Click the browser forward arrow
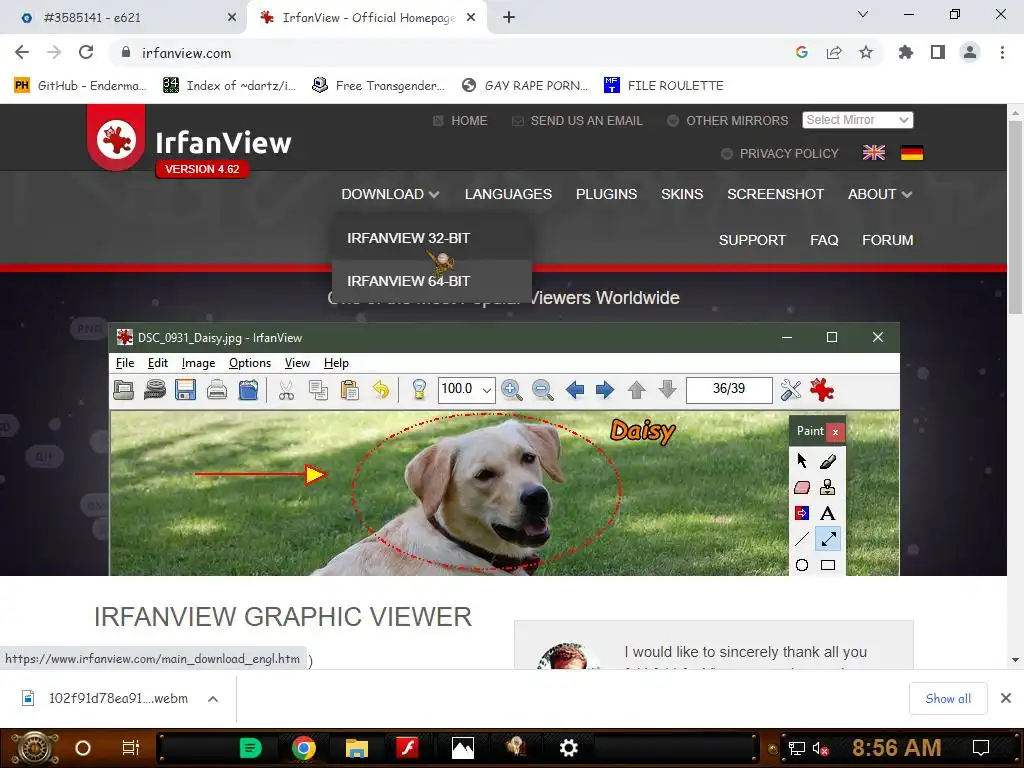The image size is (1024, 768). [x=54, y=52]
